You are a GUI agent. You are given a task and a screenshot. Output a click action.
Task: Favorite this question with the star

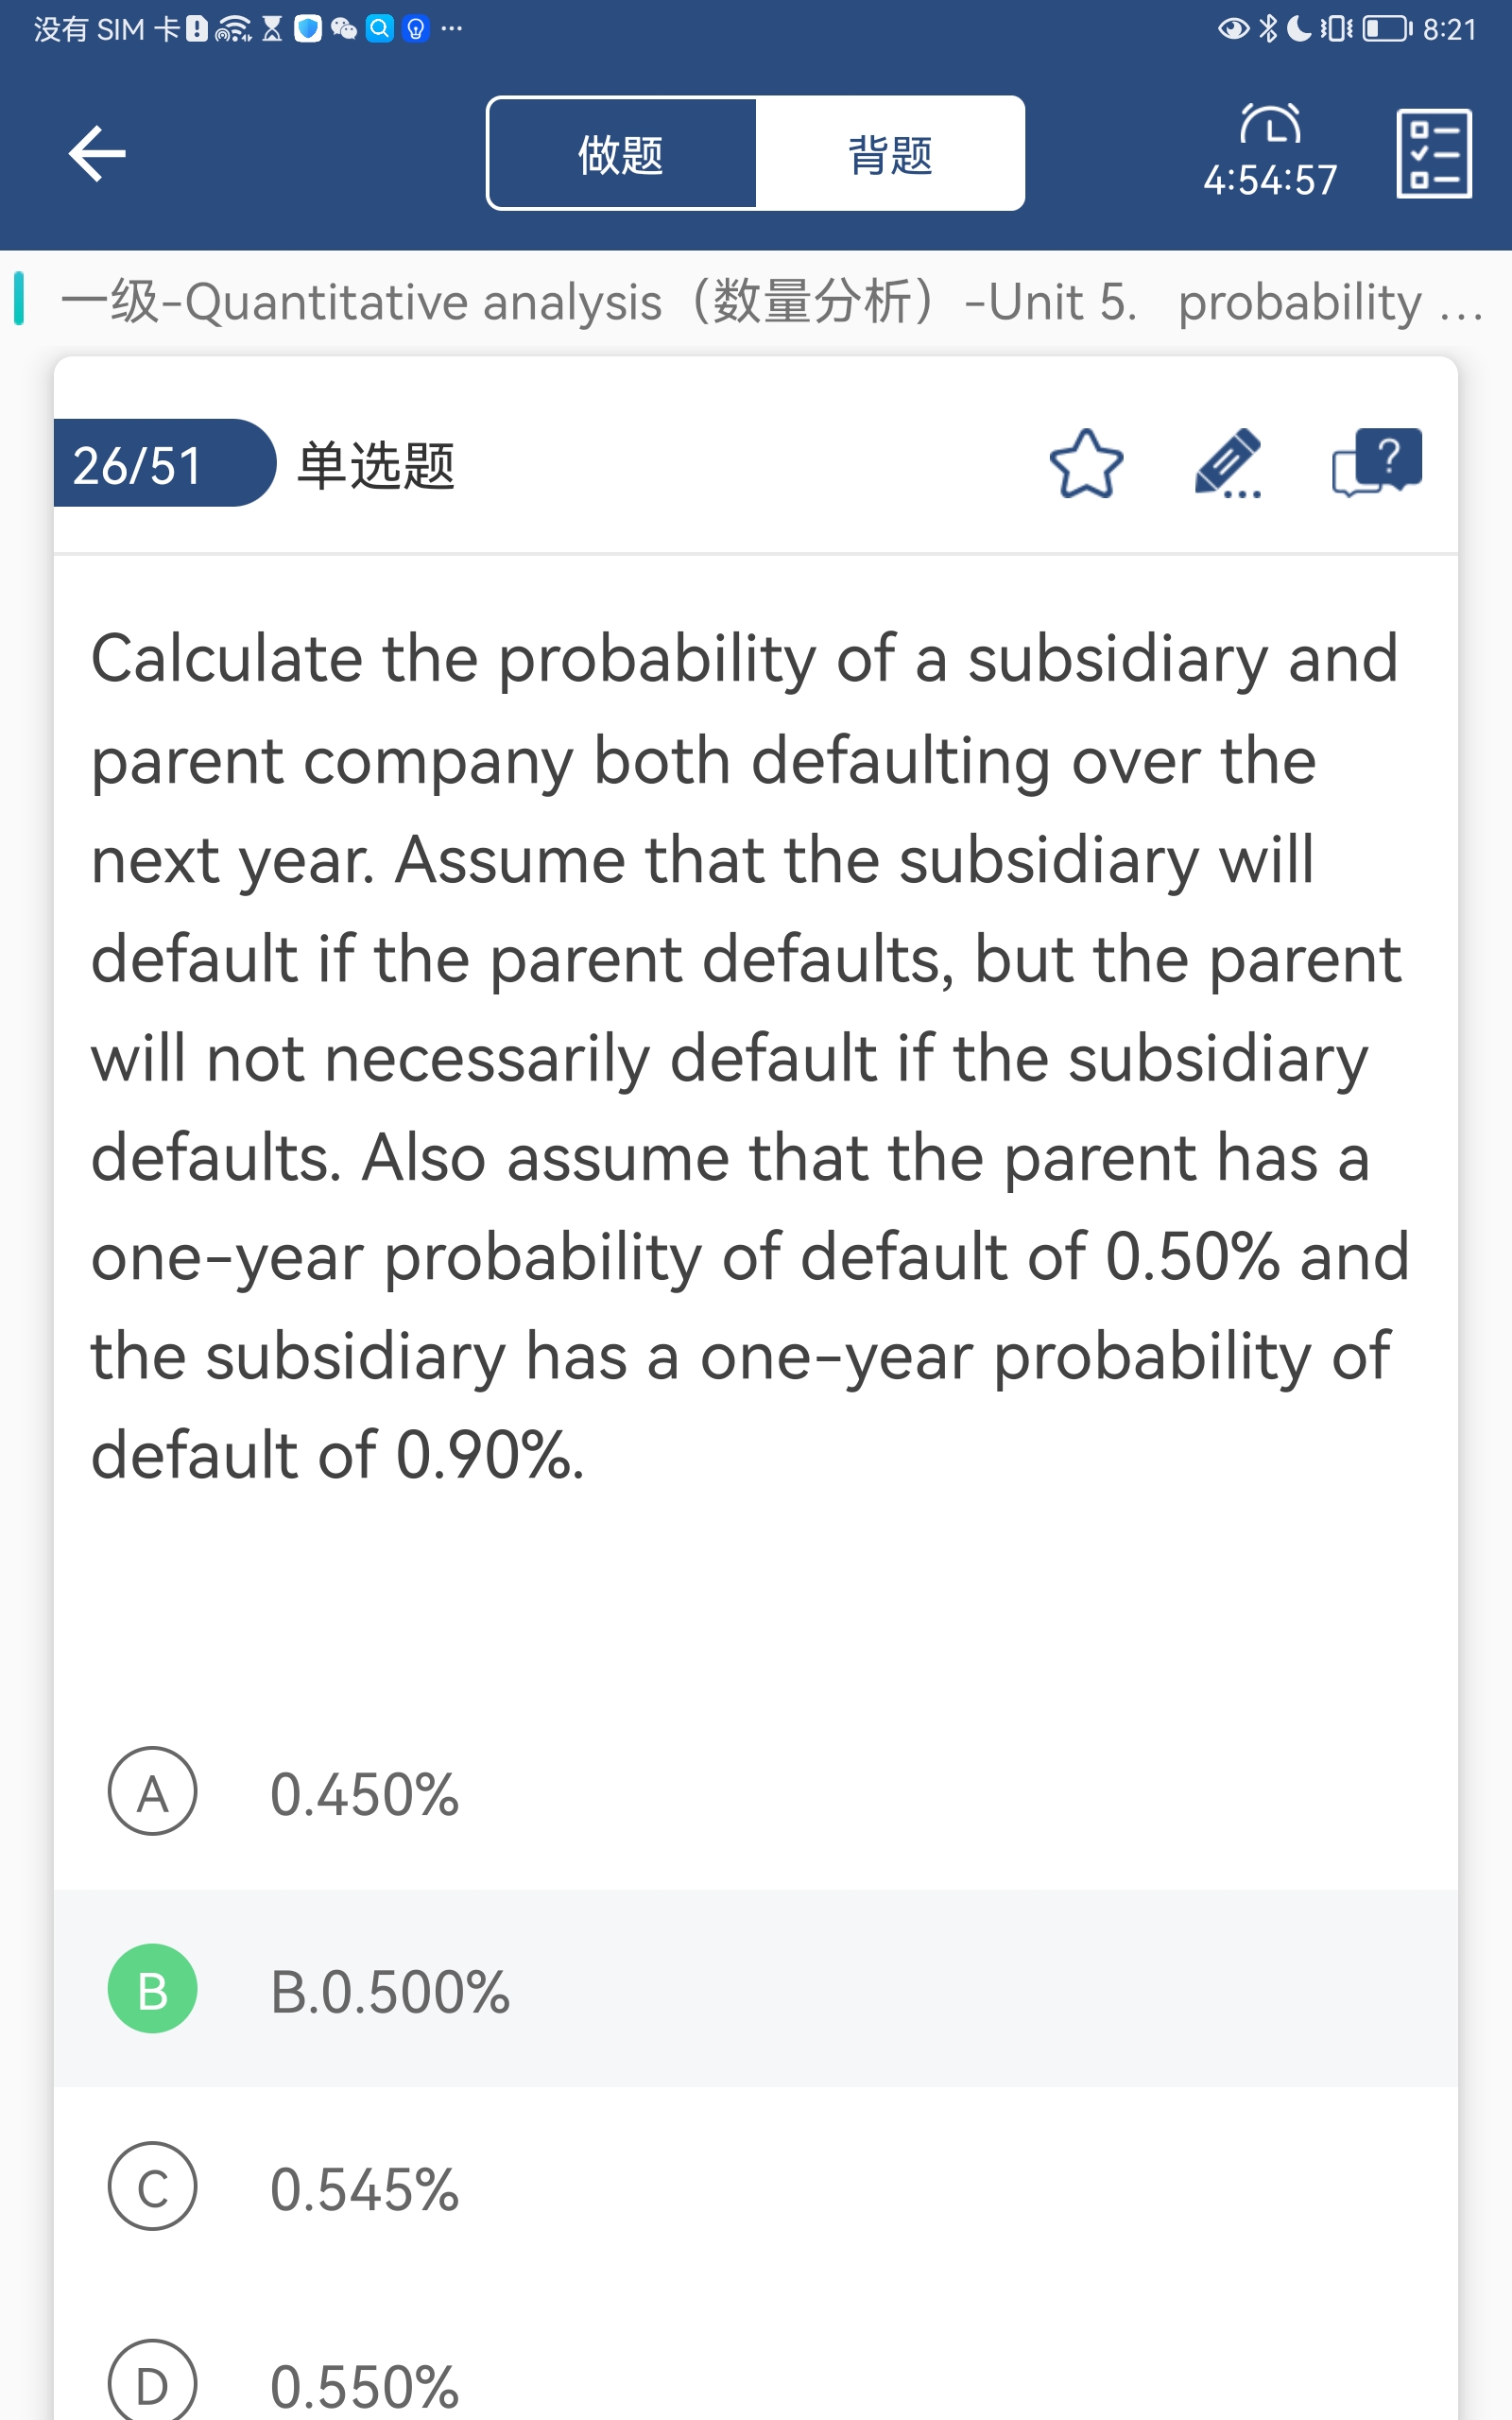1086,464
